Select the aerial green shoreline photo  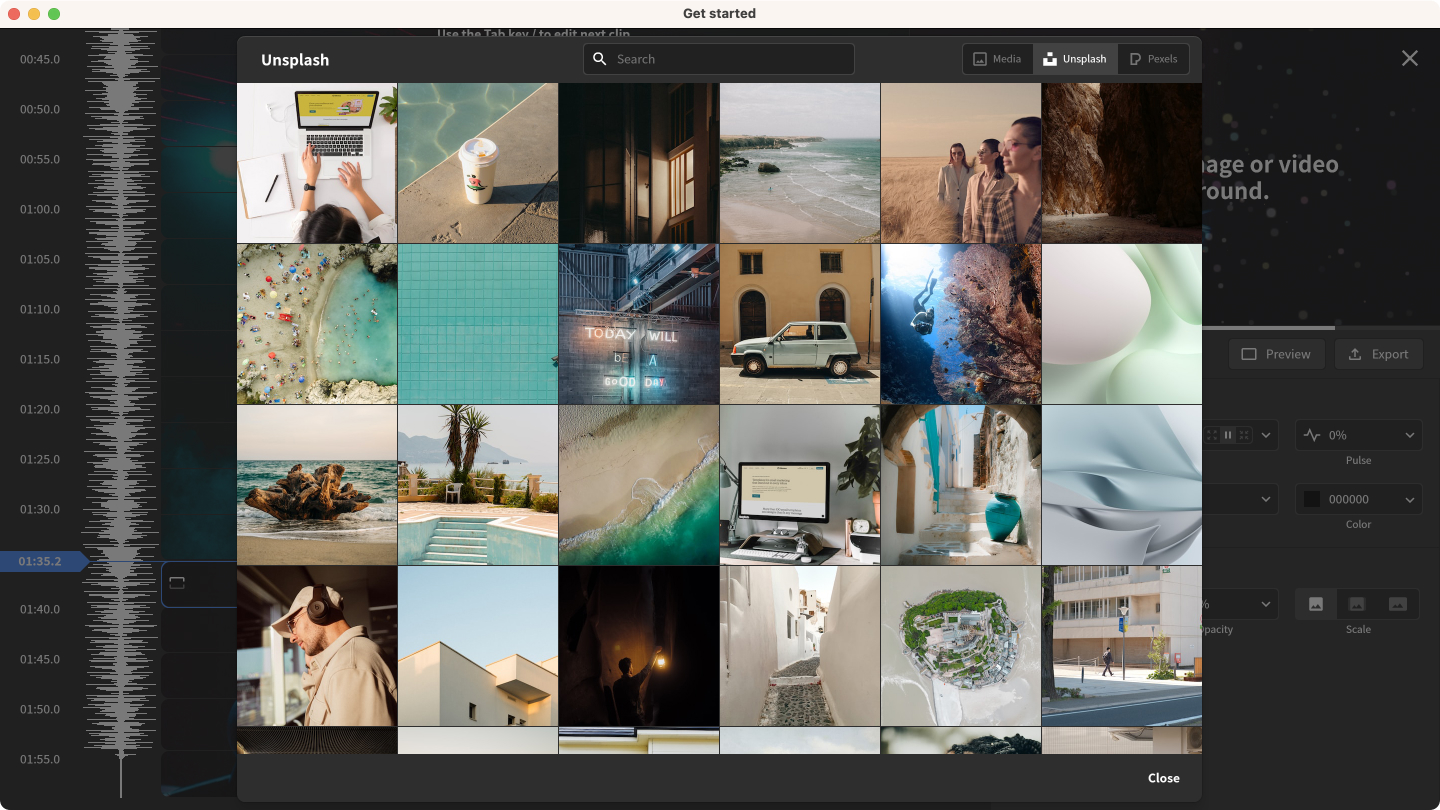pos(639,485)
